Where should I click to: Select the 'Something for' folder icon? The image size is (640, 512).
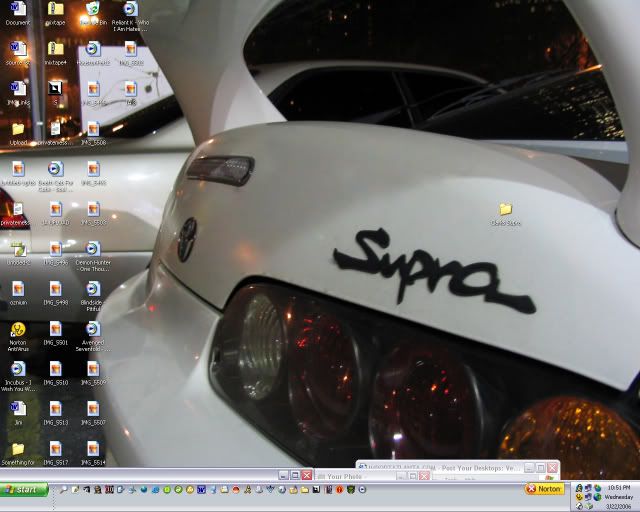17,449
